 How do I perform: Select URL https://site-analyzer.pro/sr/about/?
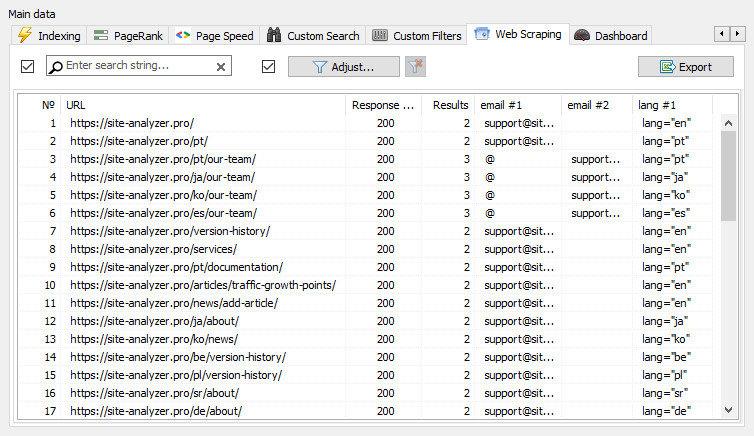point(154,393)
